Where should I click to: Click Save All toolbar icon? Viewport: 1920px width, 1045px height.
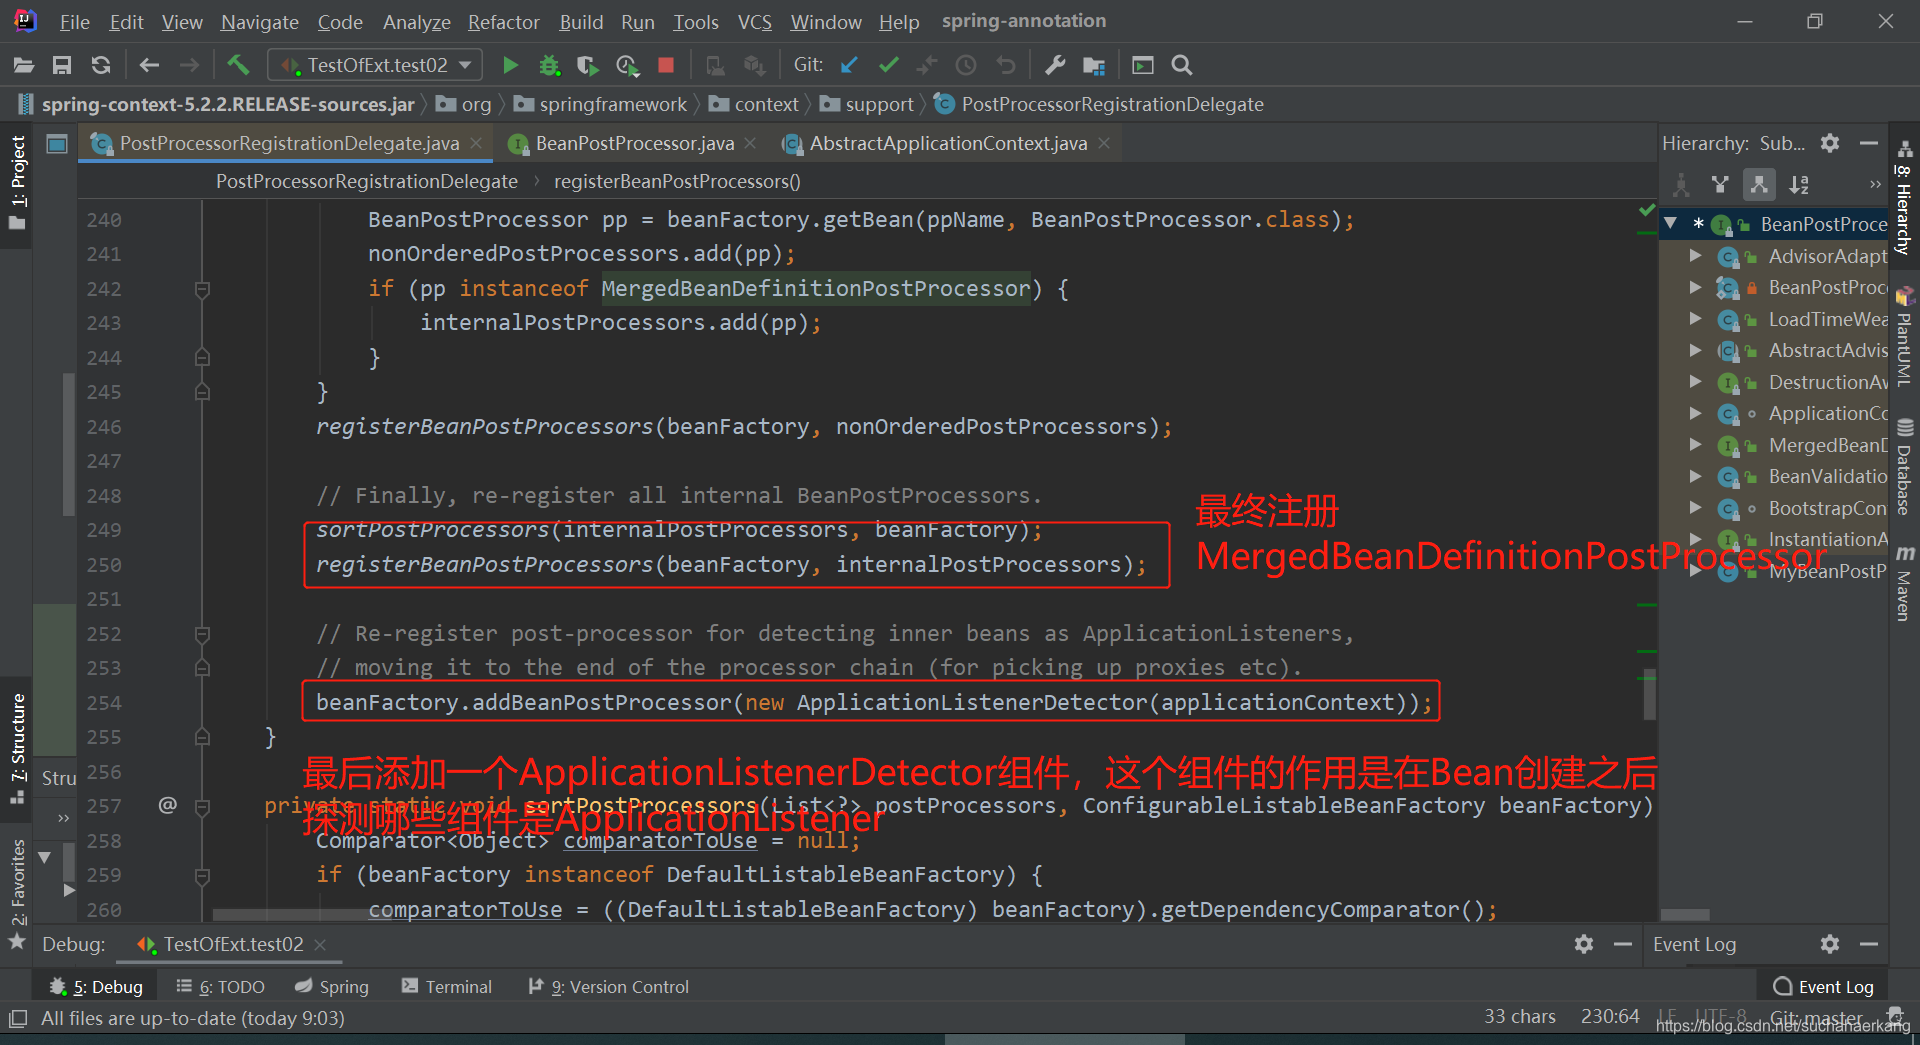tap(62, 66)
